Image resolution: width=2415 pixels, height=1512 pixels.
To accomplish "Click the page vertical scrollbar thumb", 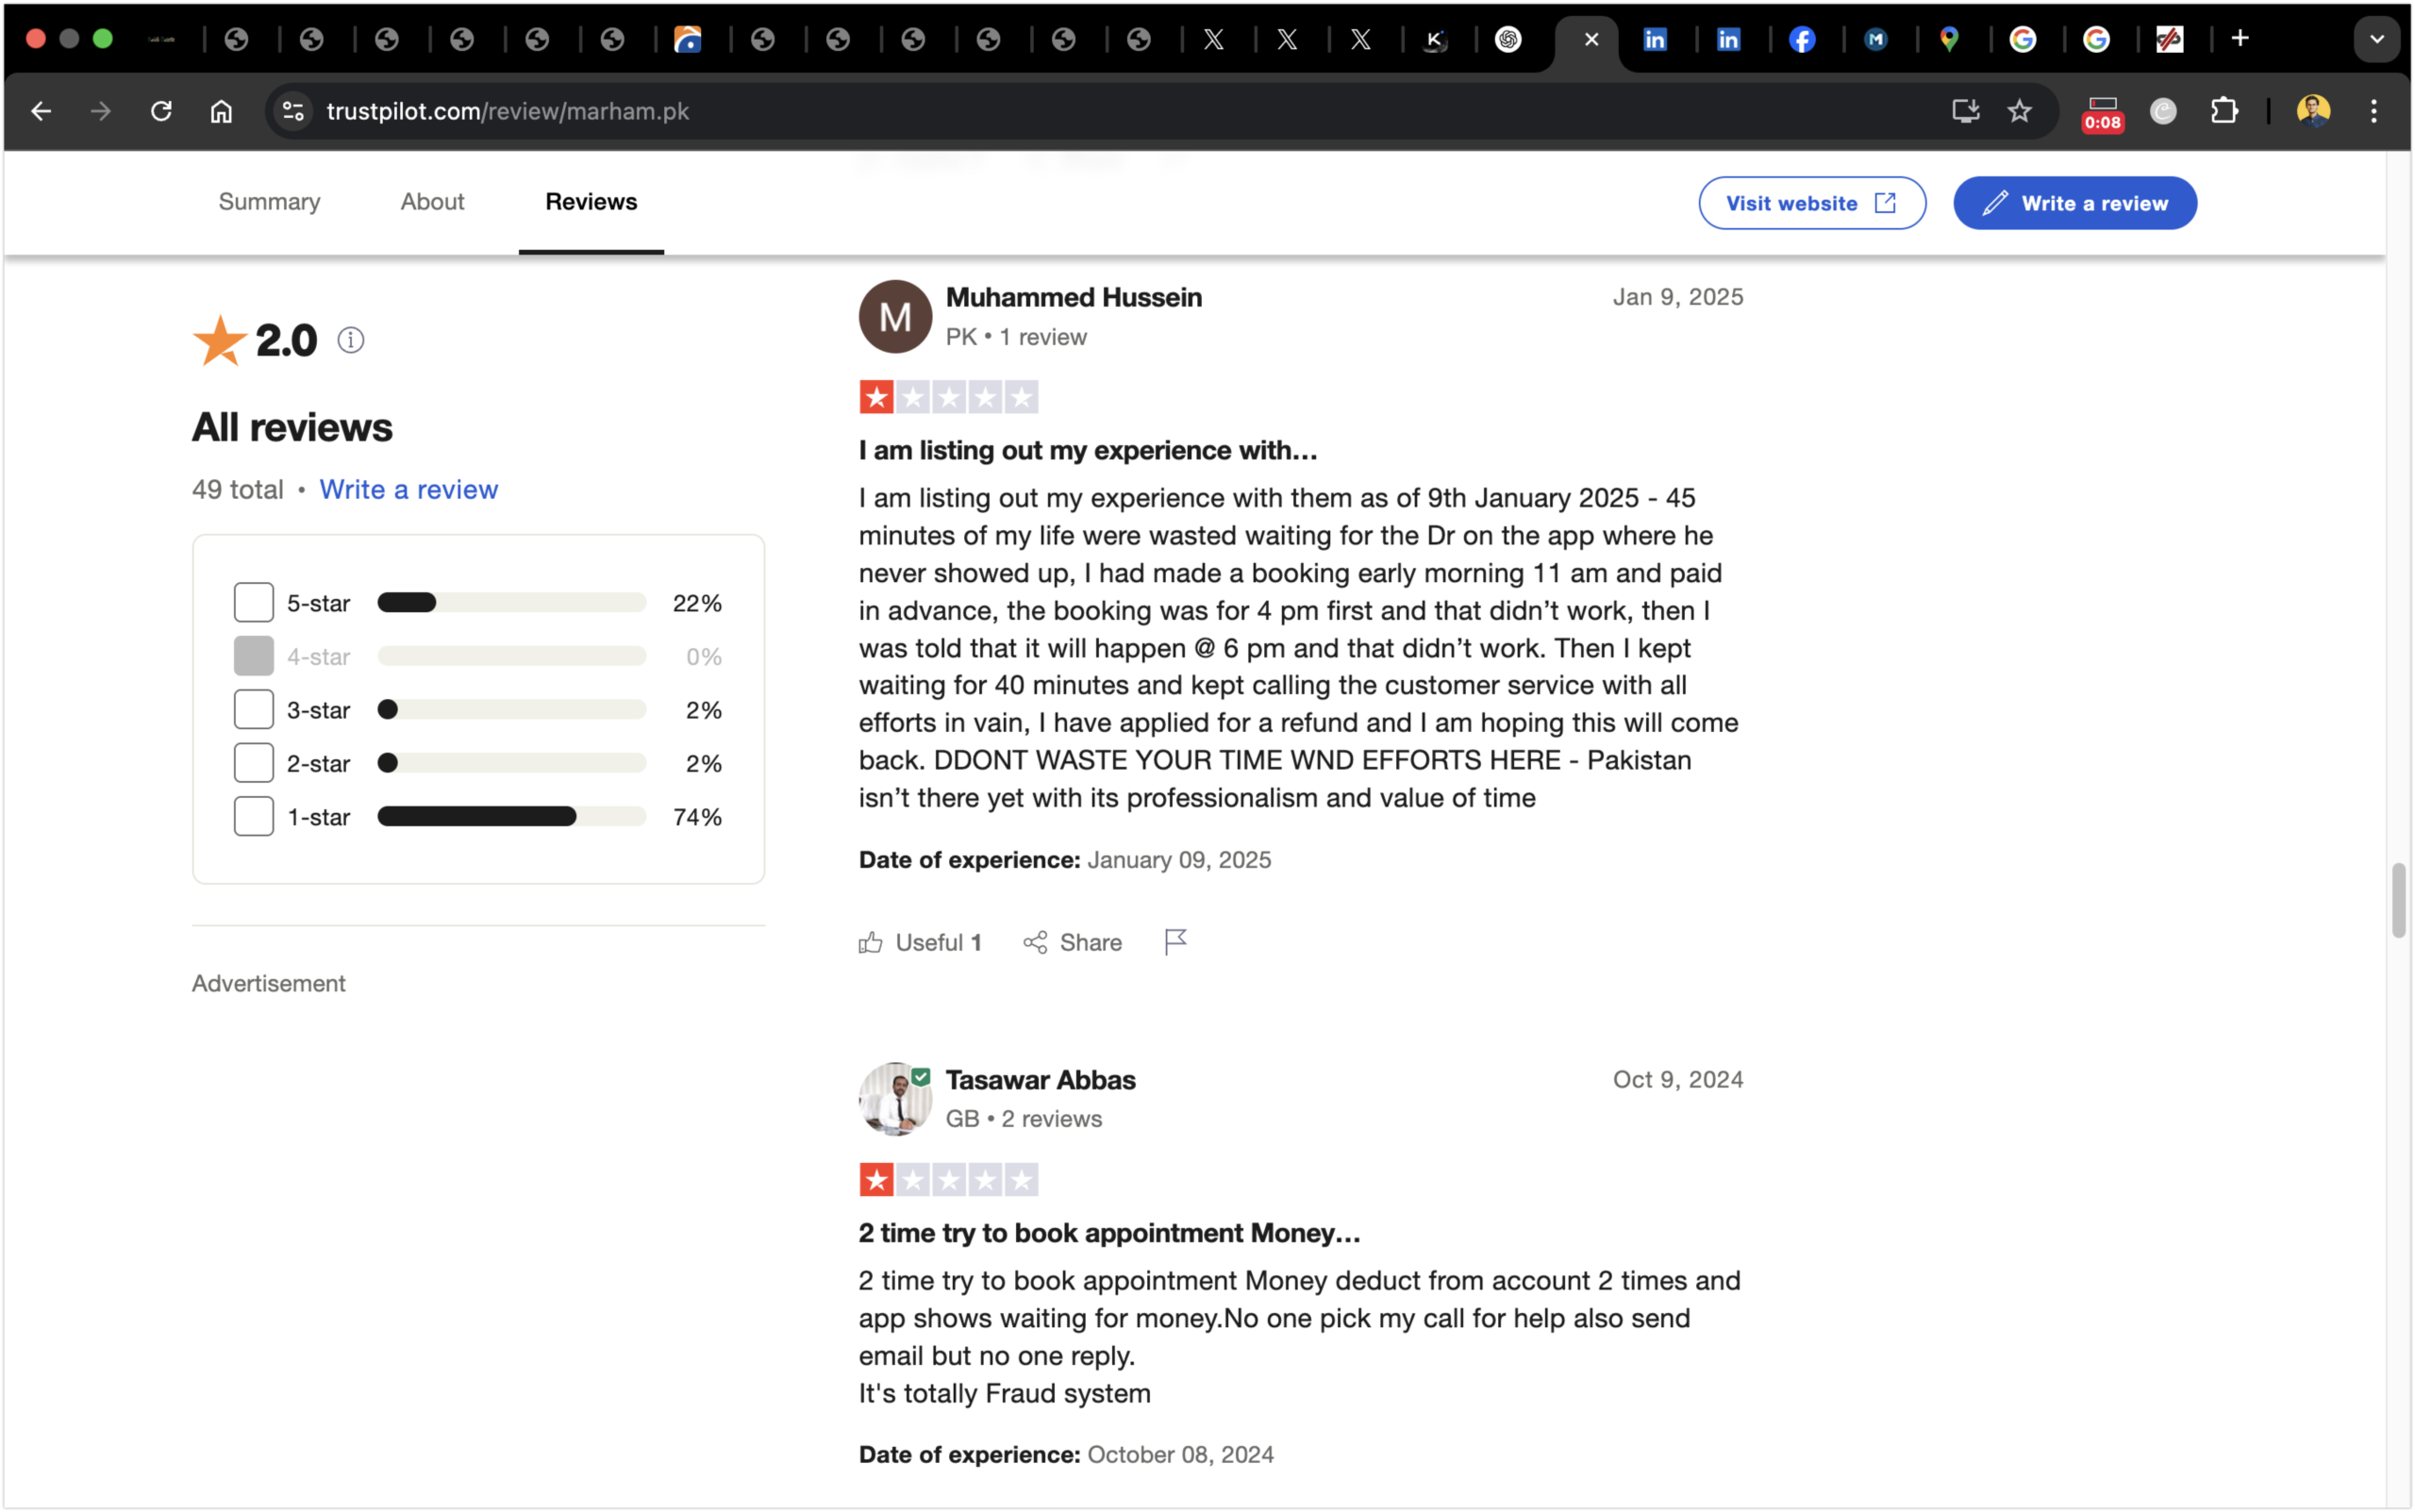I will (2398, 900).
